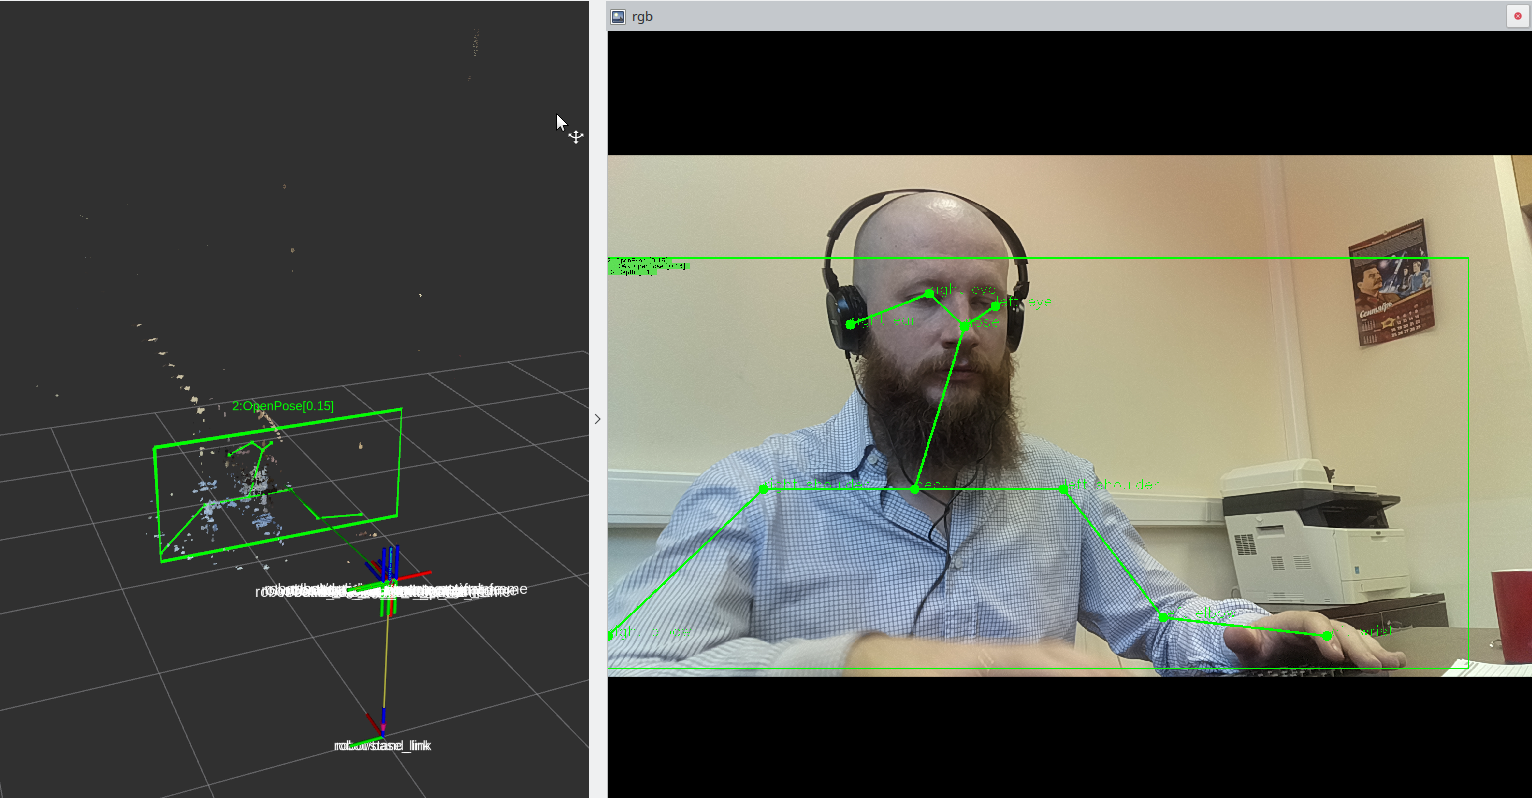Click the right eye keypoint marker
The width and height of the screenshot is (1532, 798).
point(929,293)
